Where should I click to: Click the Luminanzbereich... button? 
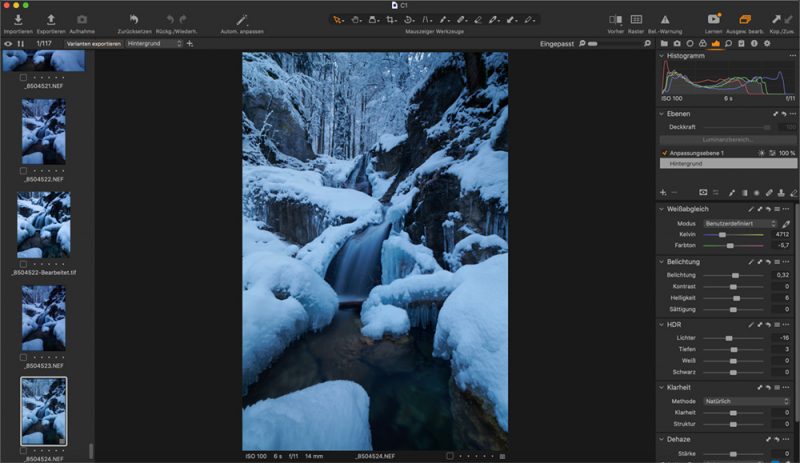coord(728,140)
